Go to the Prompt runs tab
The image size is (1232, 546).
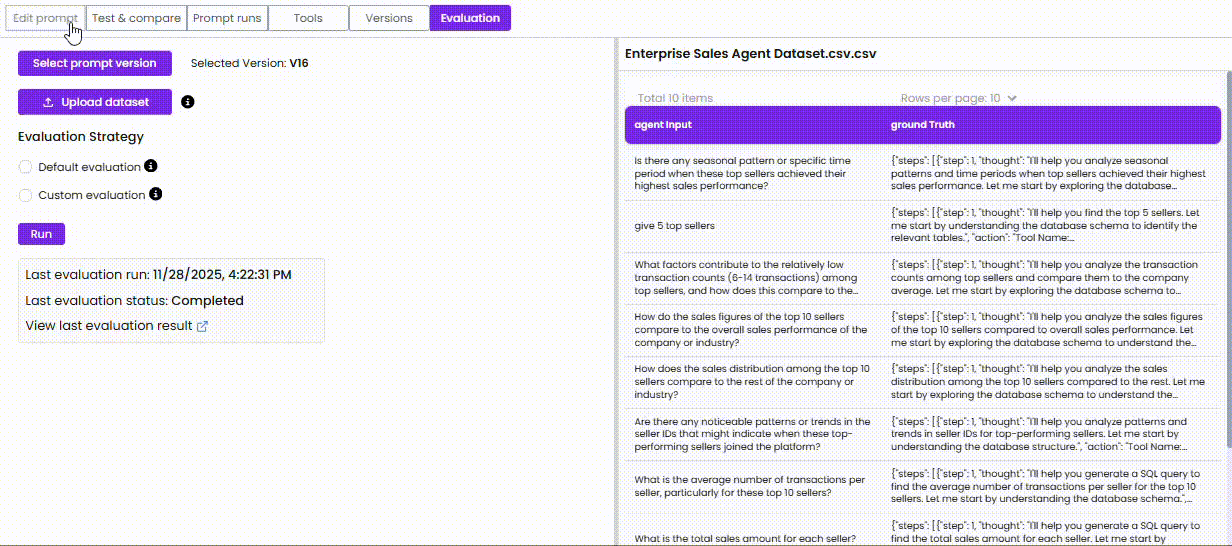tap(227, 18)
